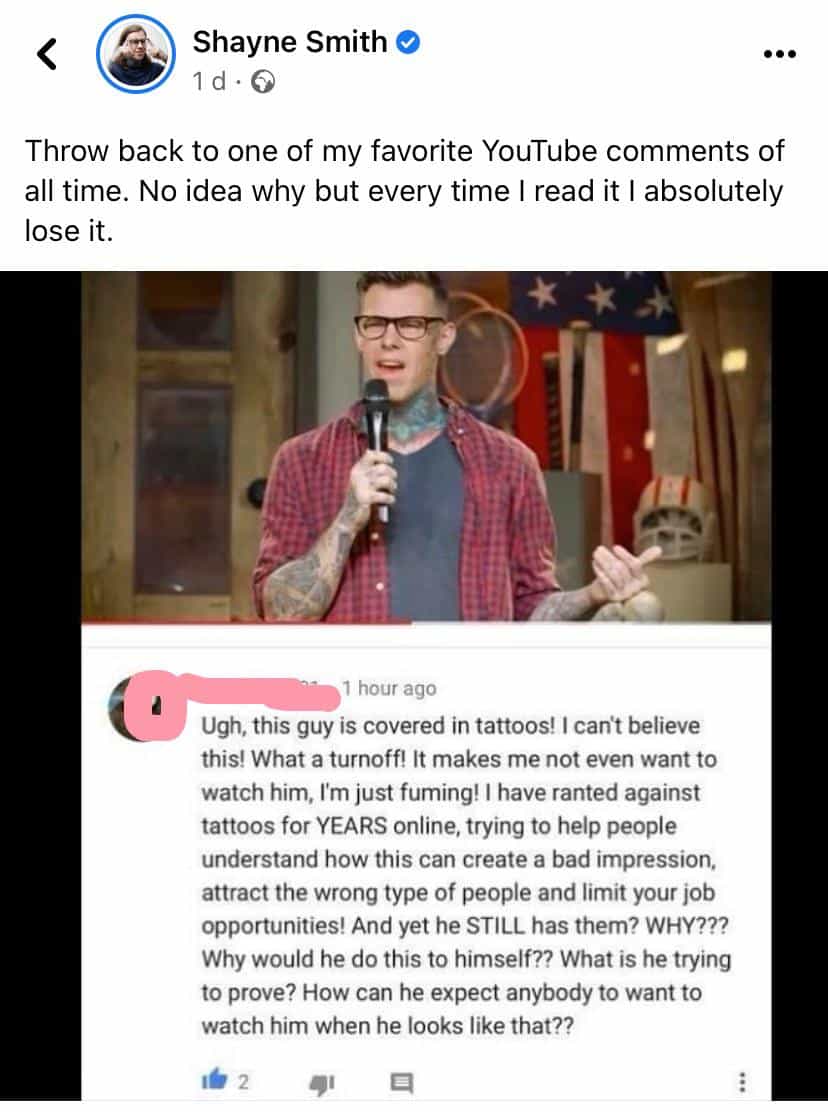
Task: Go back using the left chevron arrow
Action: pyautogui.click(x=47, y=54)
